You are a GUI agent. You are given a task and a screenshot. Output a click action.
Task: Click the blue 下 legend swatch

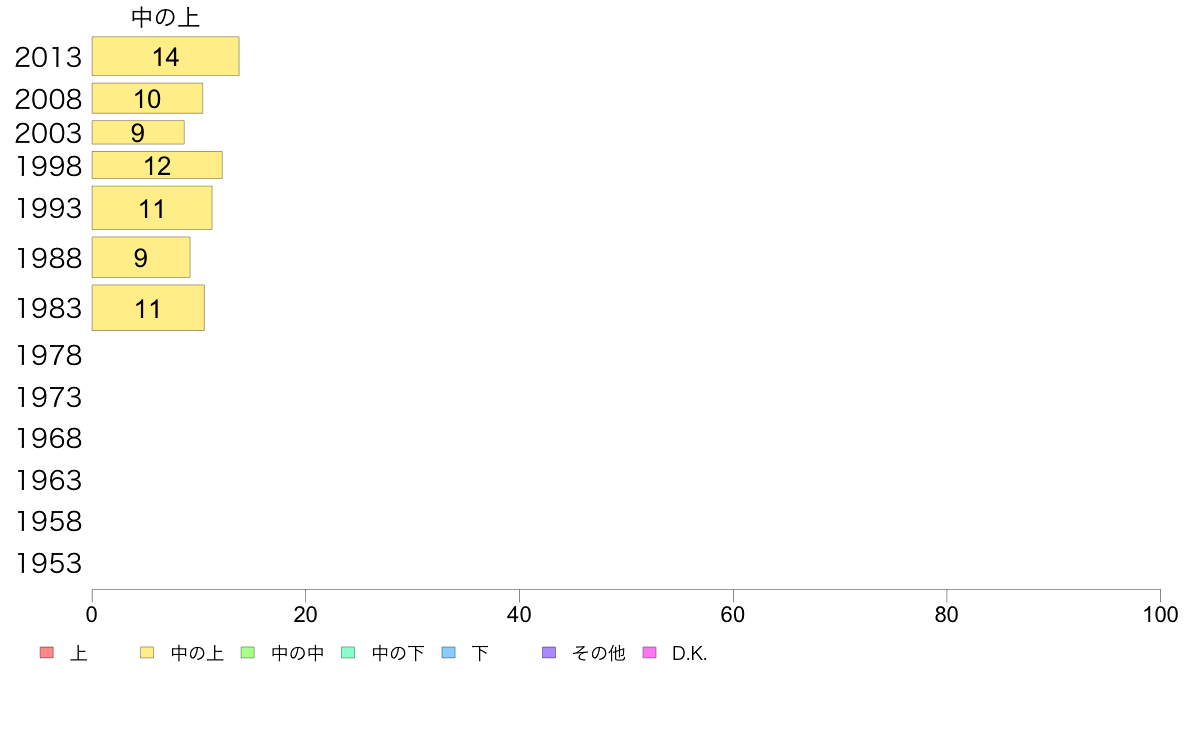tap(449, 653)
